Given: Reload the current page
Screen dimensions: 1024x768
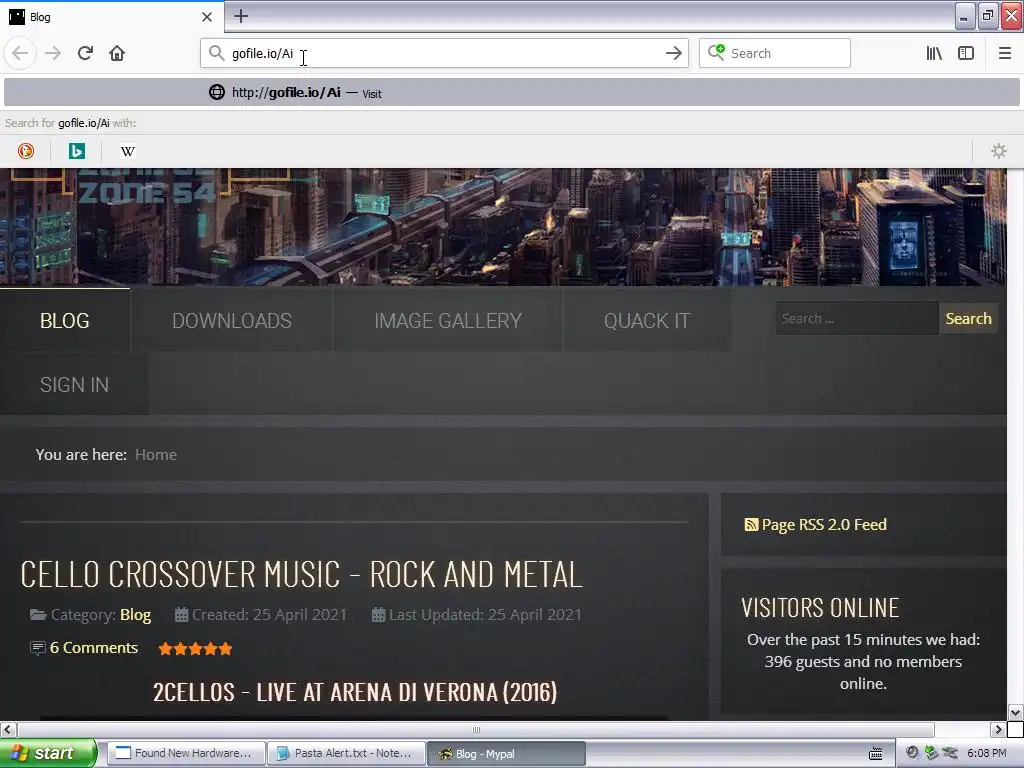Looking at the screenshot, I should click(85, 53).
